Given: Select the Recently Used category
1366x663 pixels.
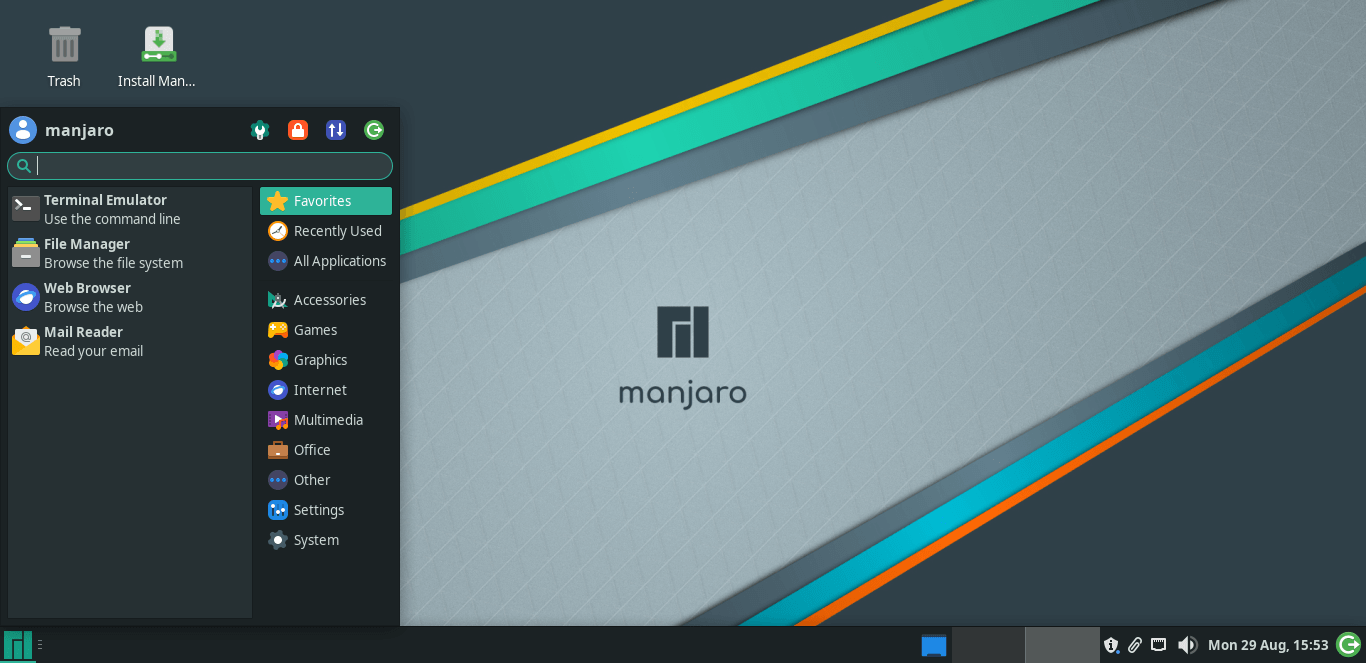Looking at the screenshot, I should coord(326,231).
